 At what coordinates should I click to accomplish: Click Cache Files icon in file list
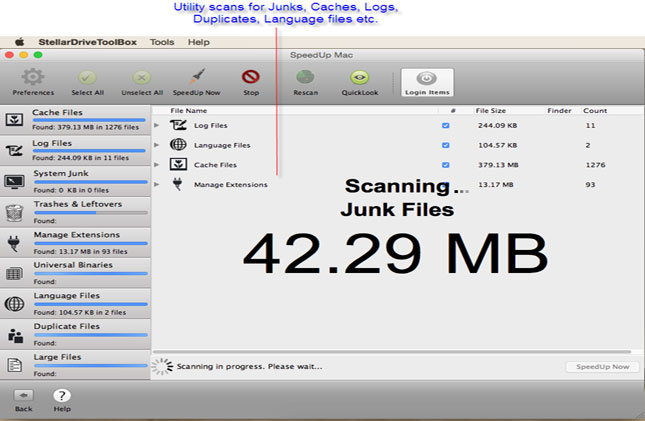pos(178,165)
